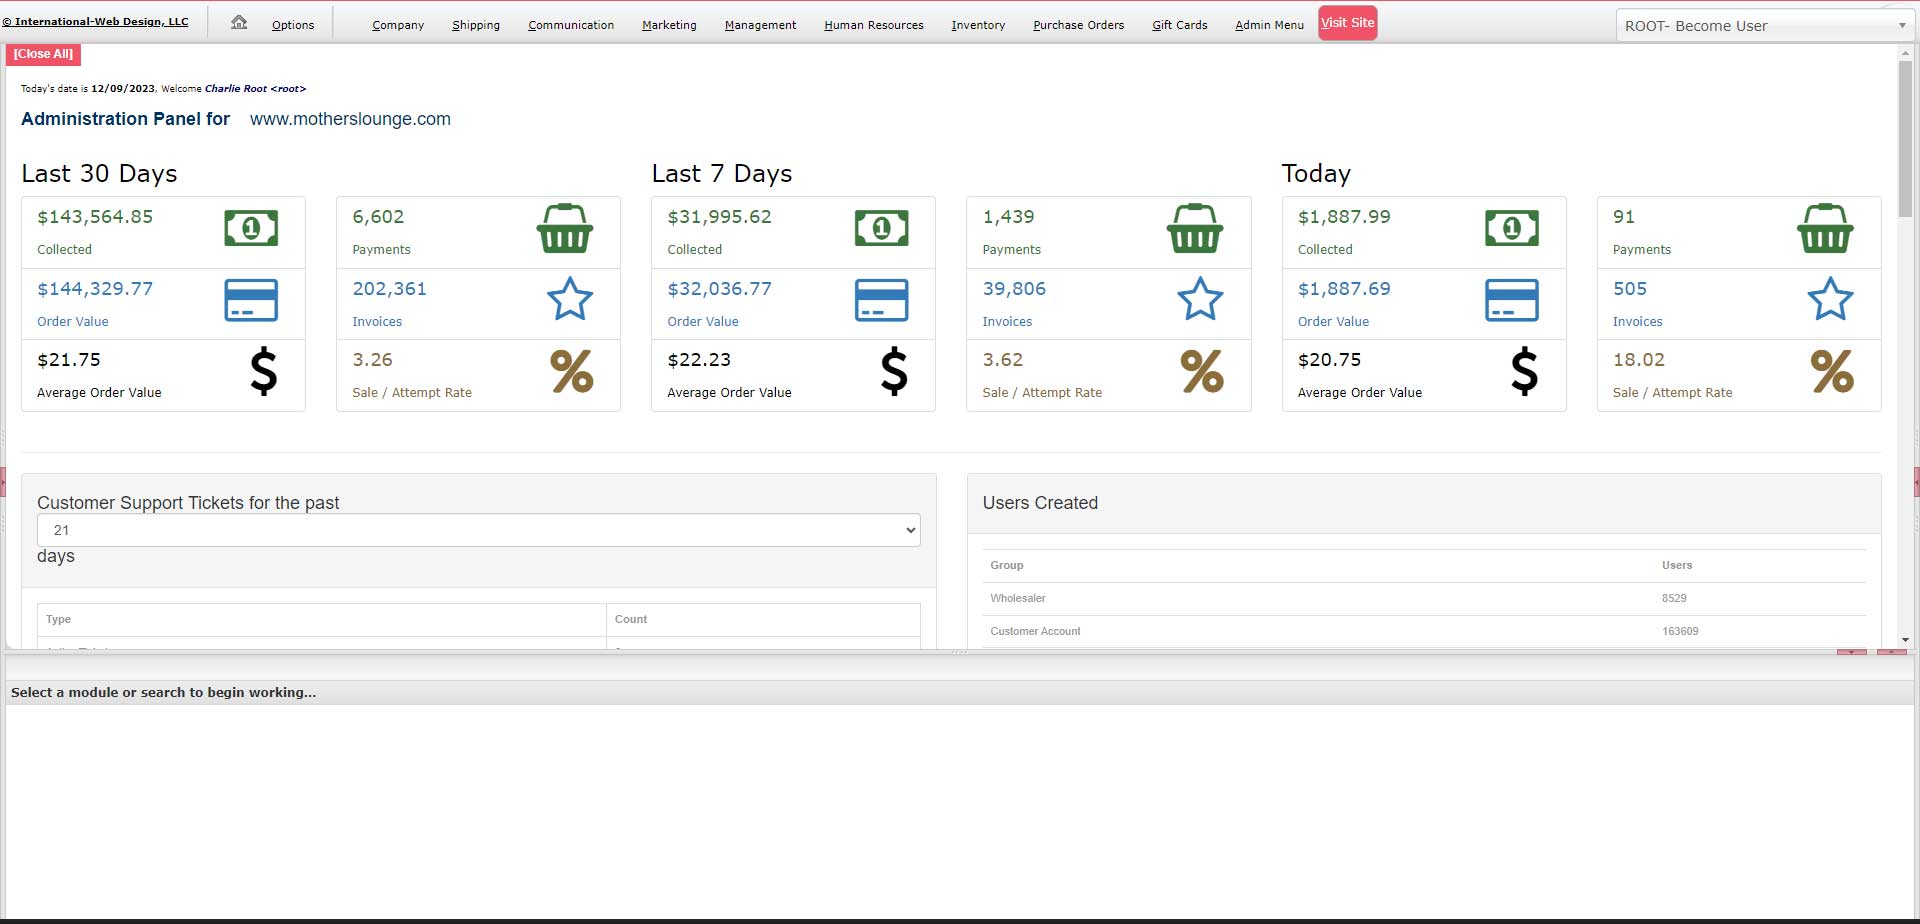Click the dashboard vertical scrollbar thumb
Viewport: 1920px width, 924px height.
tap(1905, 140)
